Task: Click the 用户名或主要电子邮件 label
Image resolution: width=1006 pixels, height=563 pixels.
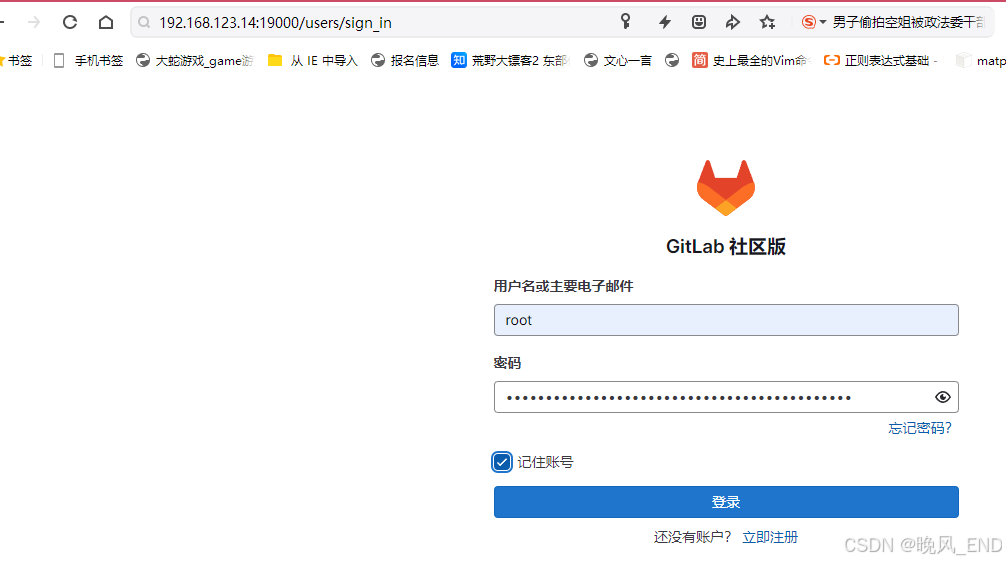Action: tap(563, 286)
